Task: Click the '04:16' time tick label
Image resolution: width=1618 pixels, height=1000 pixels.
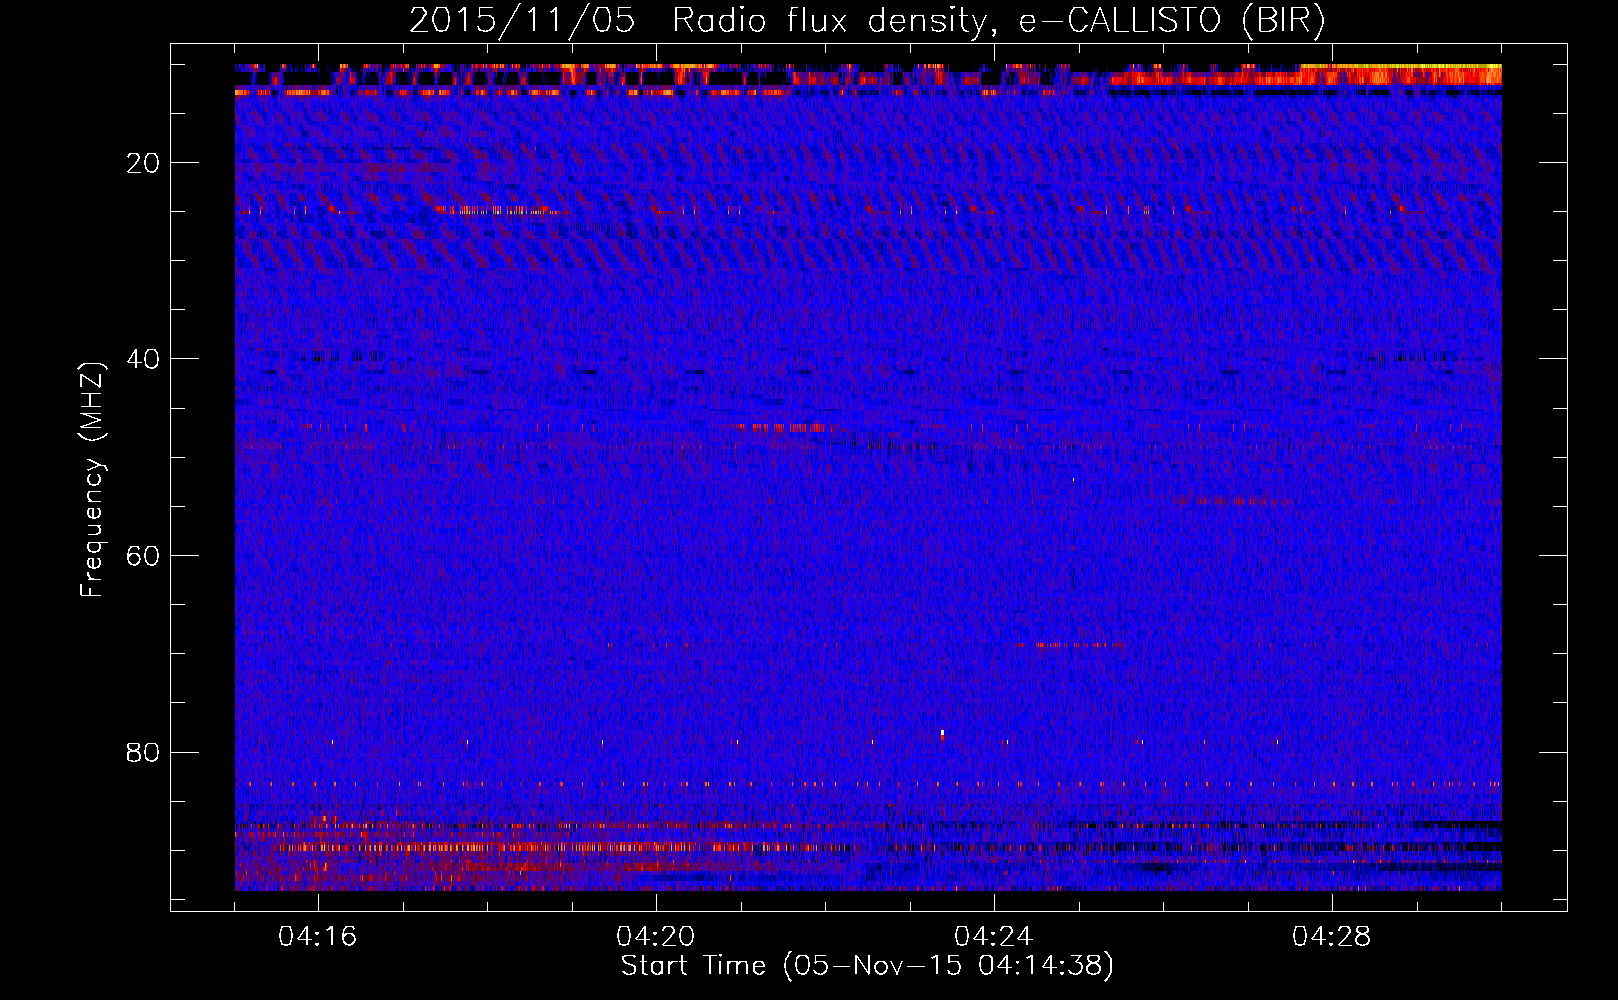Action: [318, 937]
